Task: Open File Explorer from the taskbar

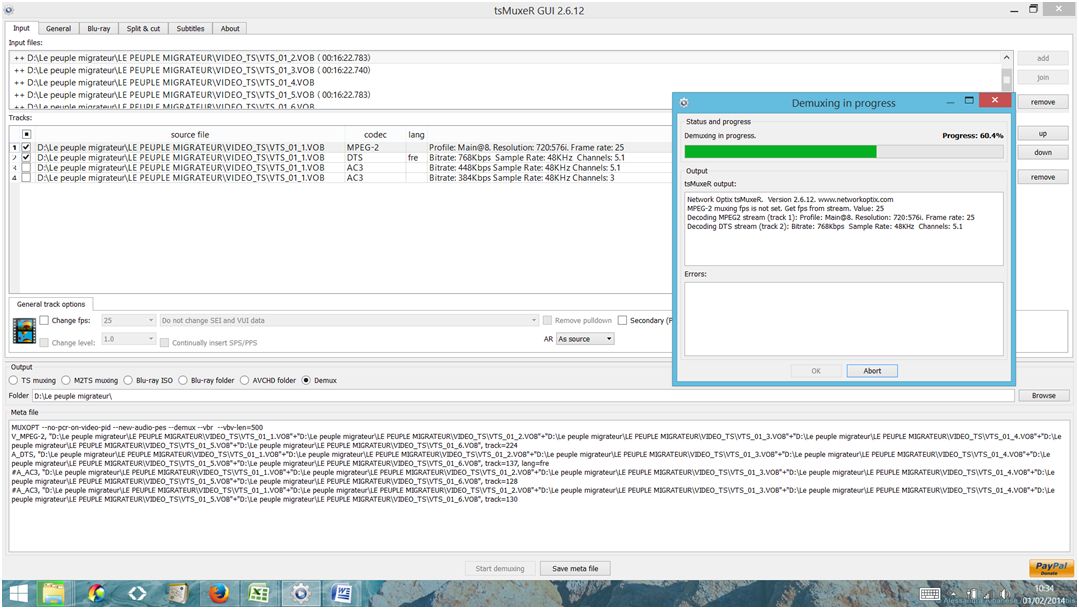Action: [x=54, y=594]
